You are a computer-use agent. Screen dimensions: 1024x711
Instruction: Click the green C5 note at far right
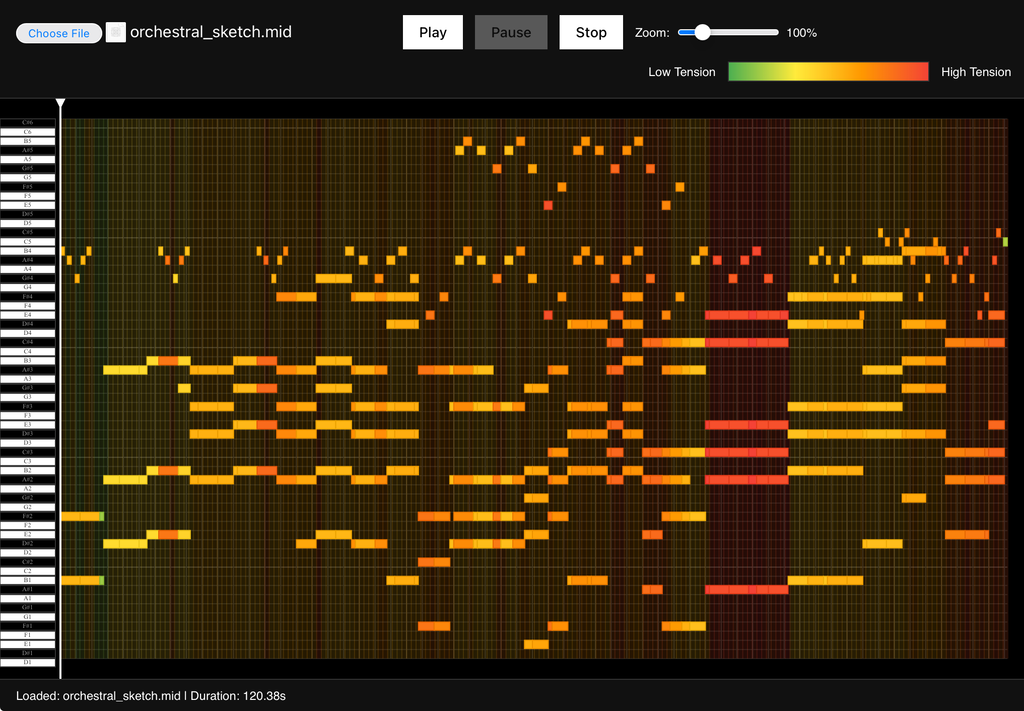[1005, 242]
